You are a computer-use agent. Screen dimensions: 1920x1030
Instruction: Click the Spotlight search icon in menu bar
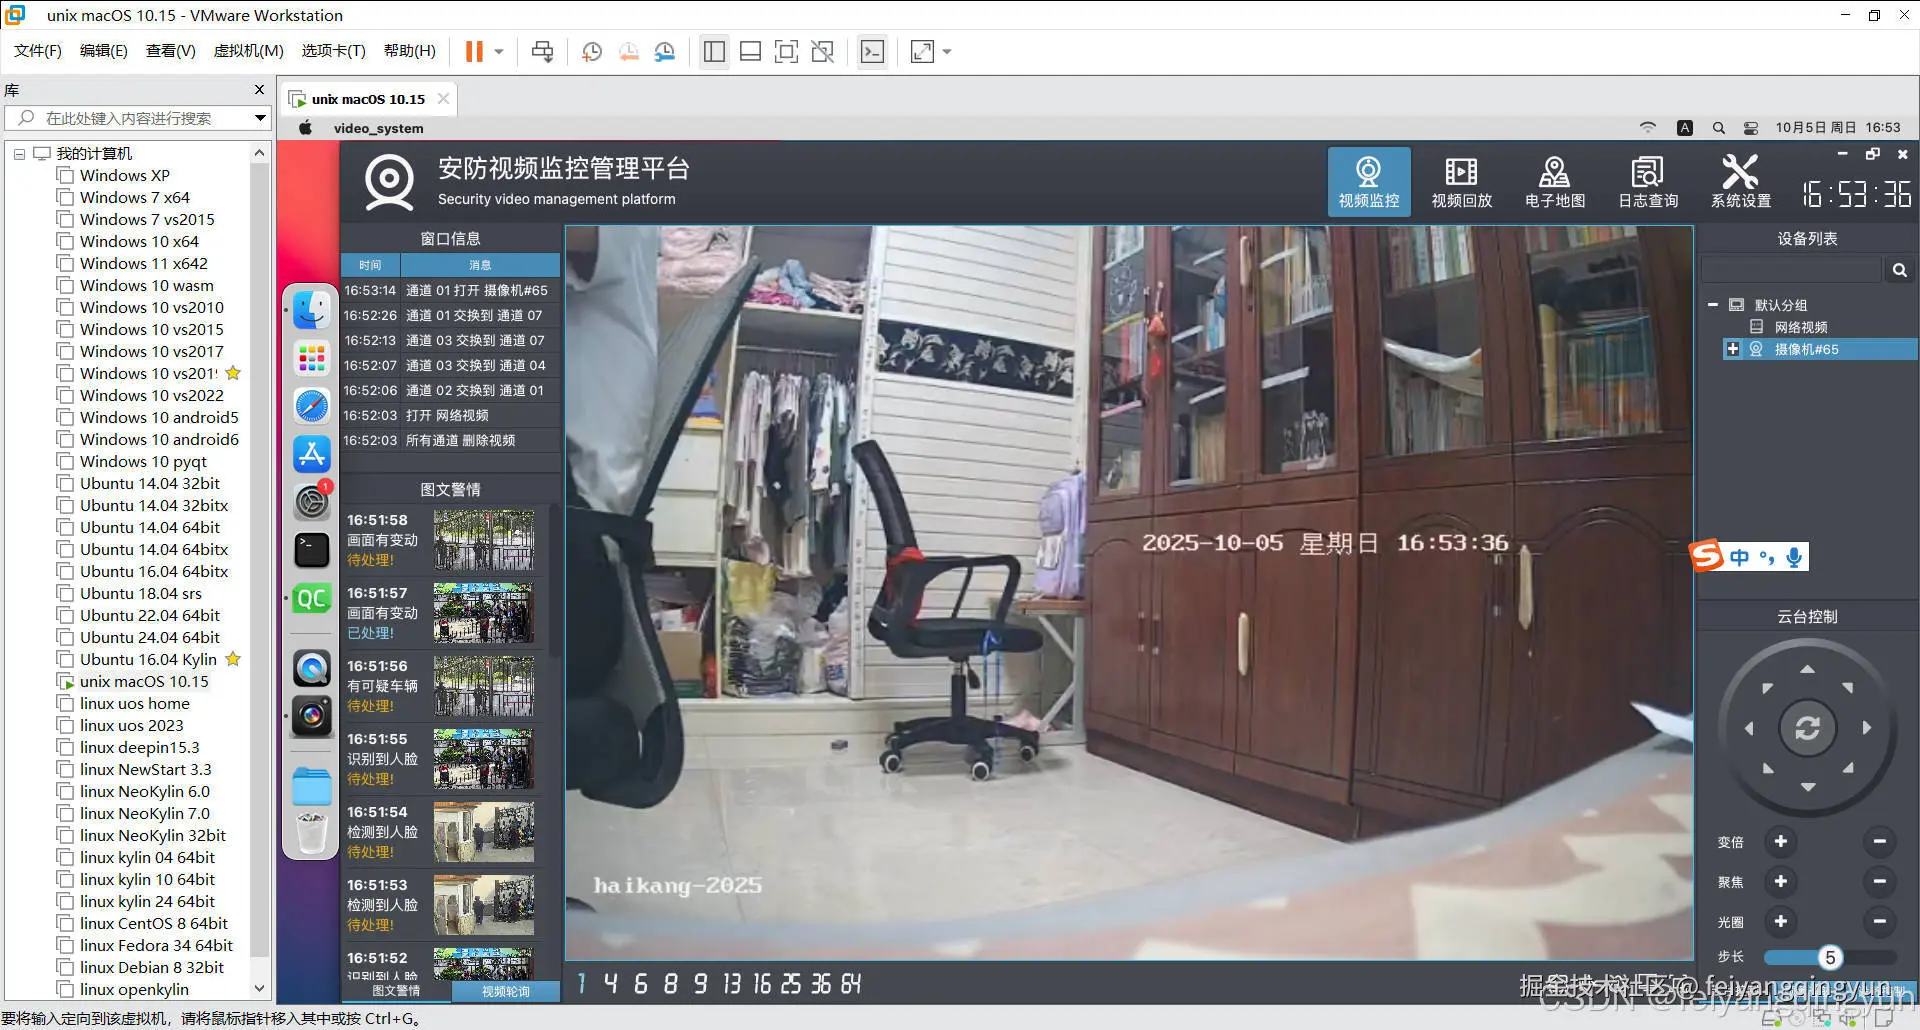pyautogui.click(x=1718, y=128)
